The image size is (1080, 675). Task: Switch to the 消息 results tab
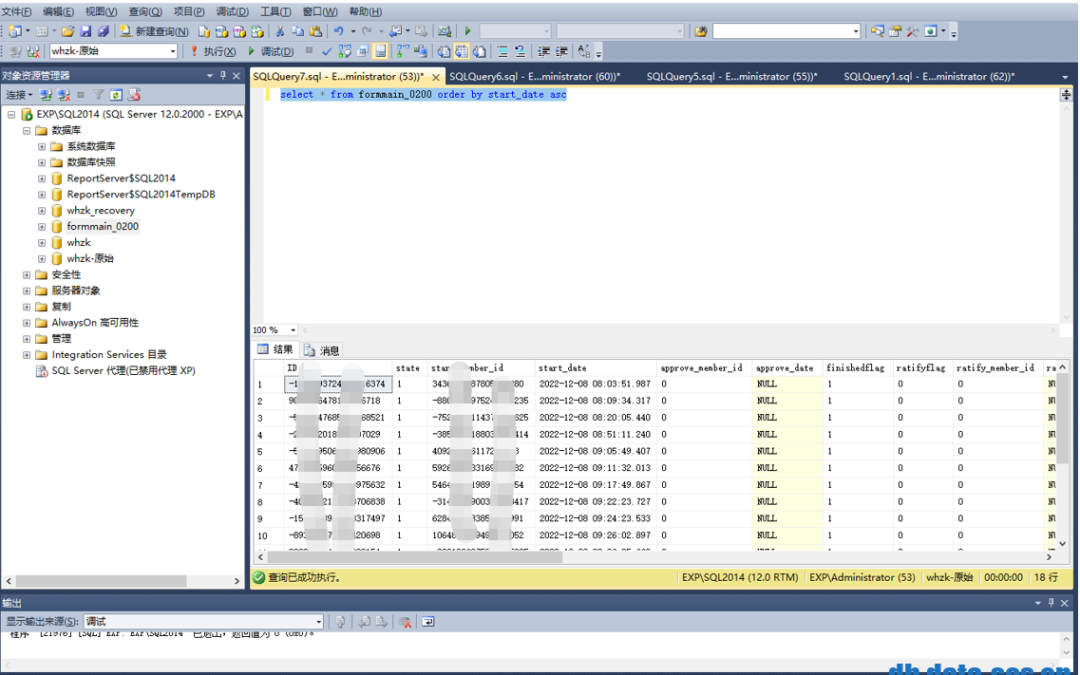(322, 350)
